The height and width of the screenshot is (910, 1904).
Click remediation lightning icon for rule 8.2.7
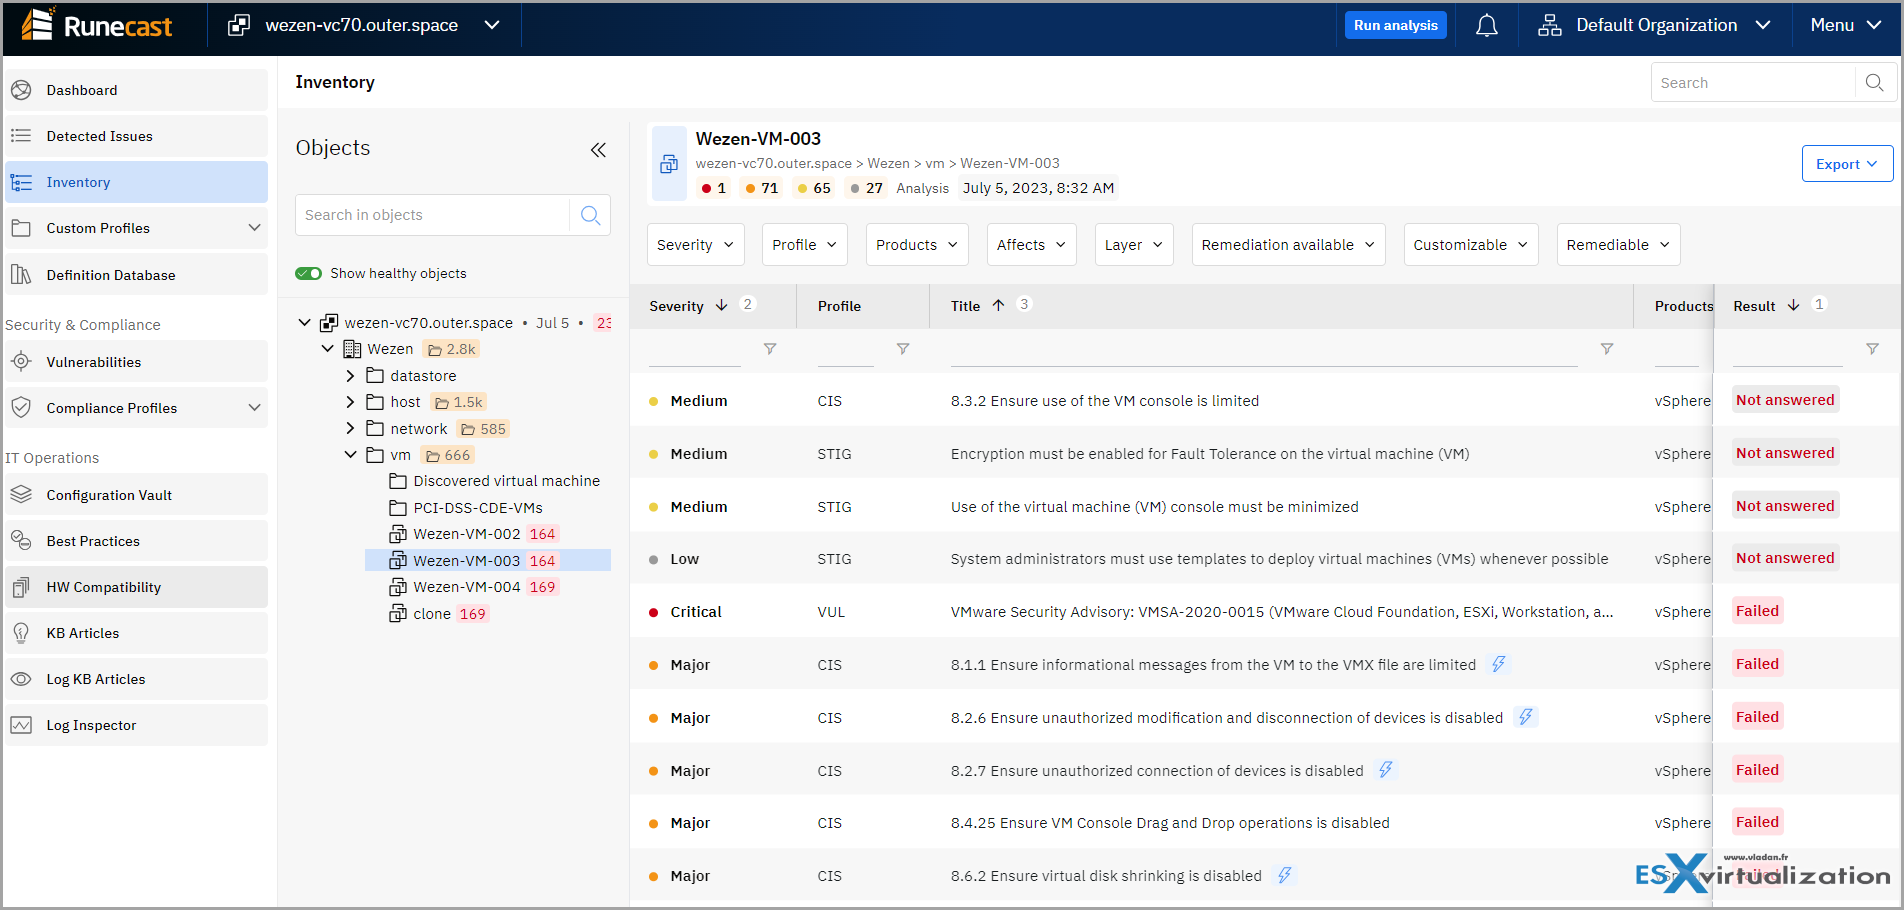1386,770
